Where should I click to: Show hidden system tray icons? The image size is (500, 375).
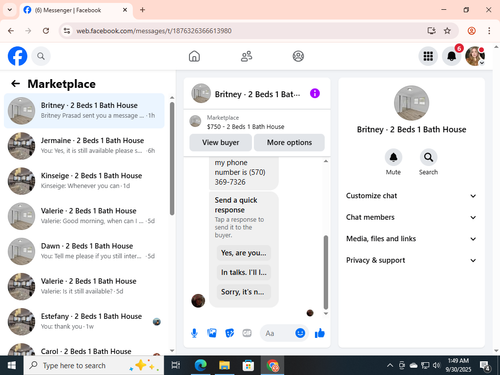pyautogui.click(x=390, y=366)
